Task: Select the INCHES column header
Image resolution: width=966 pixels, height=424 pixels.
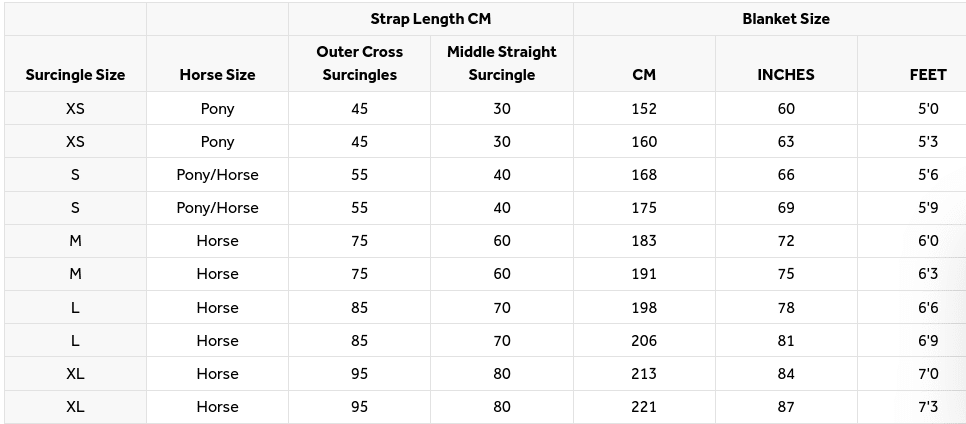Action: pos(786,75)
